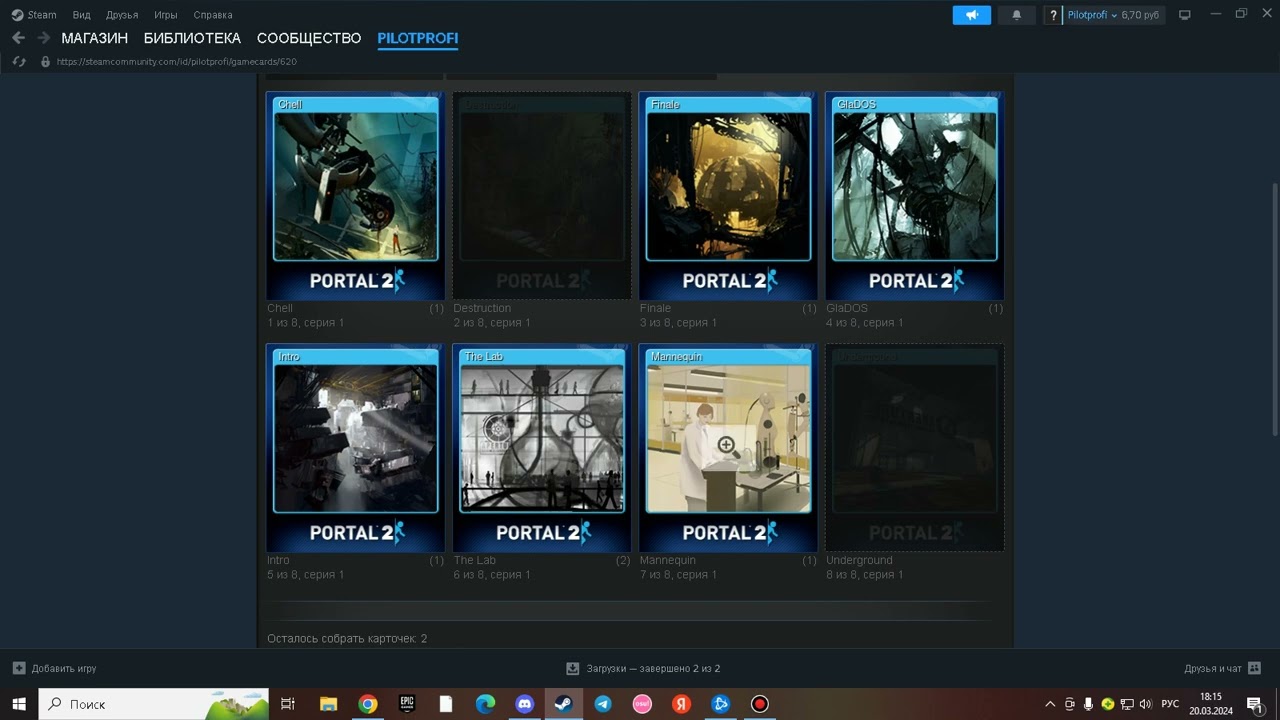Expand hidden system tray icons chevron

point(1050,704)
